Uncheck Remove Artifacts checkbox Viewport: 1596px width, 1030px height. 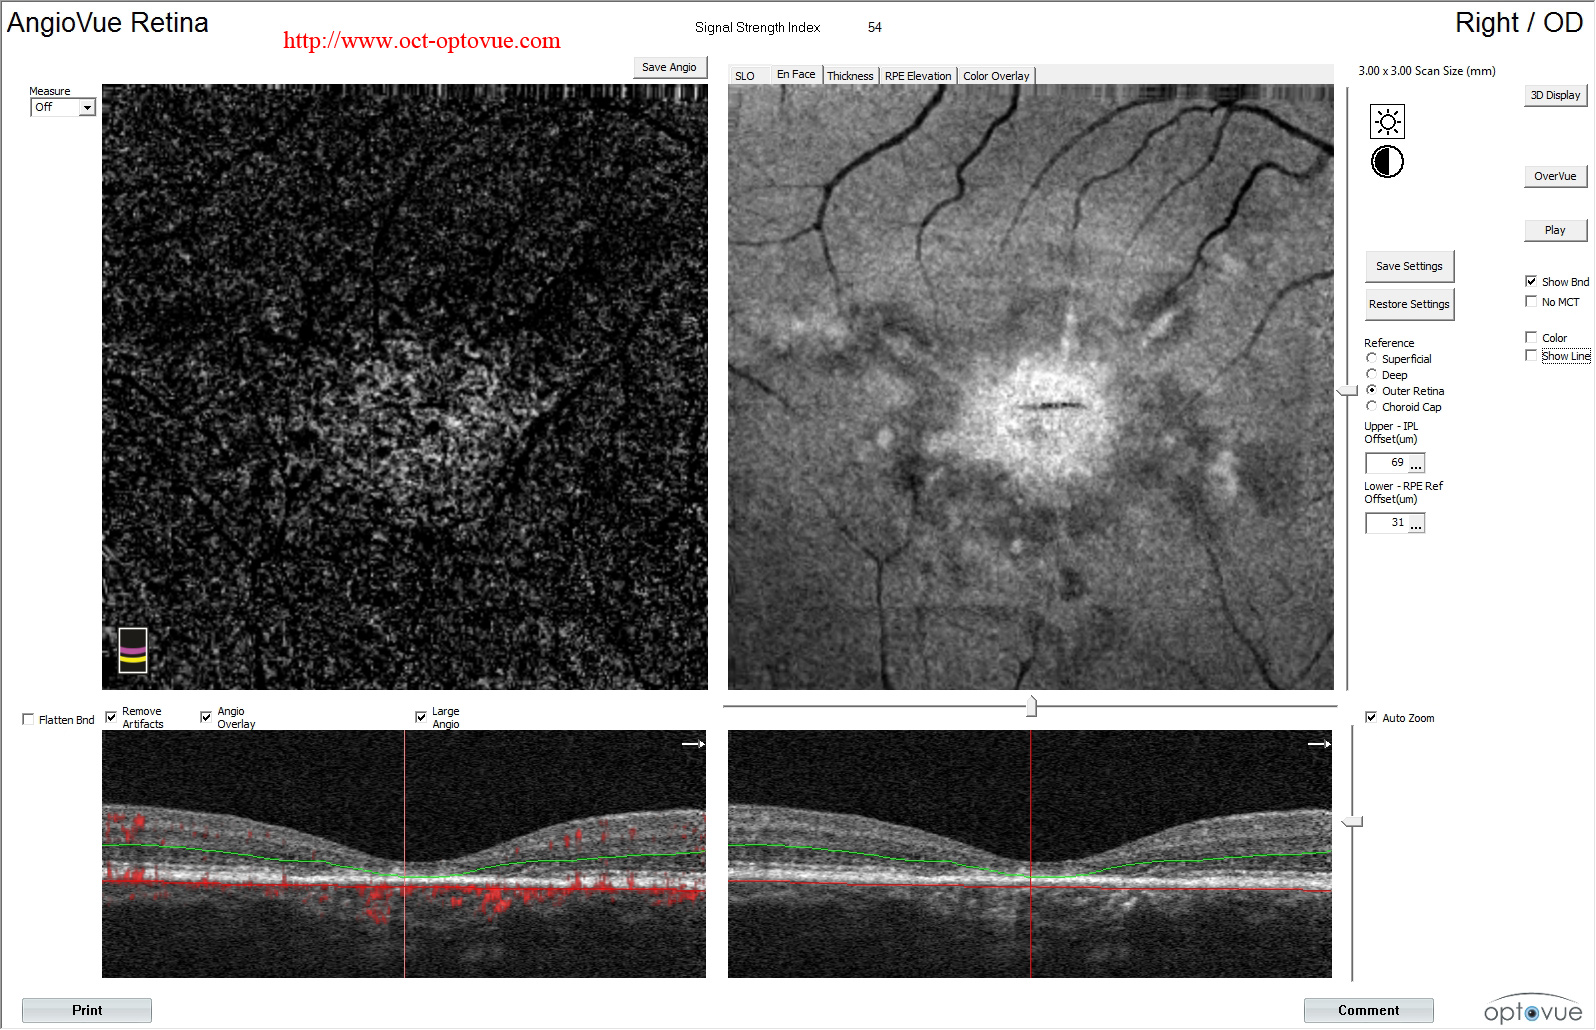111,717
